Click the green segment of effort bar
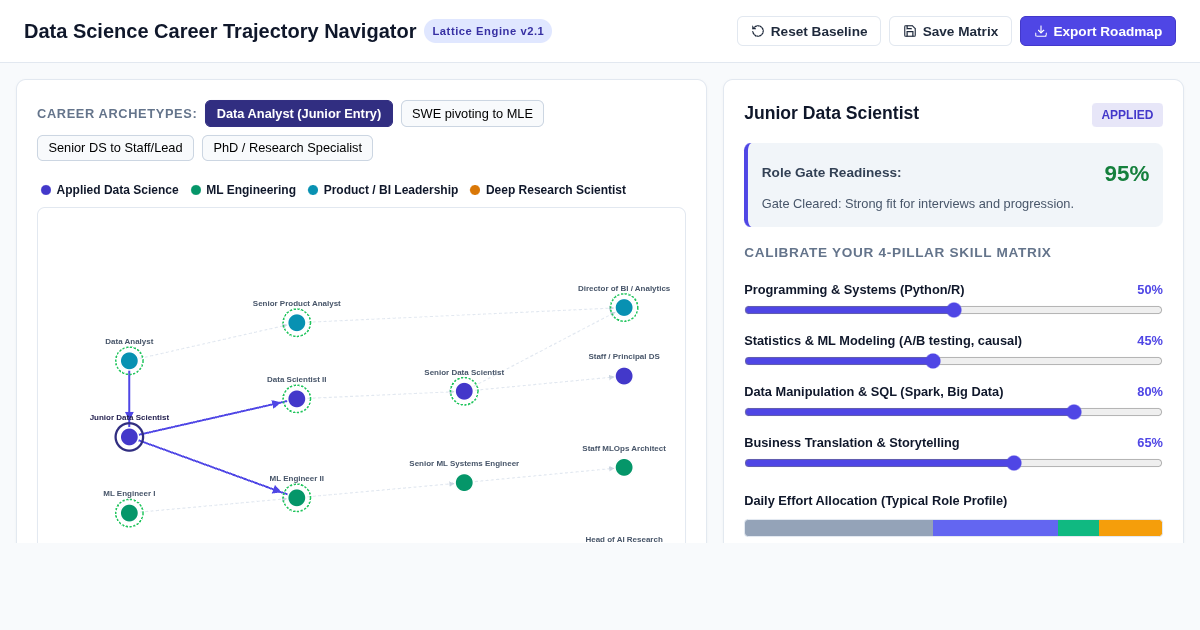The image size is (1200, 630). click(1078, 528)
